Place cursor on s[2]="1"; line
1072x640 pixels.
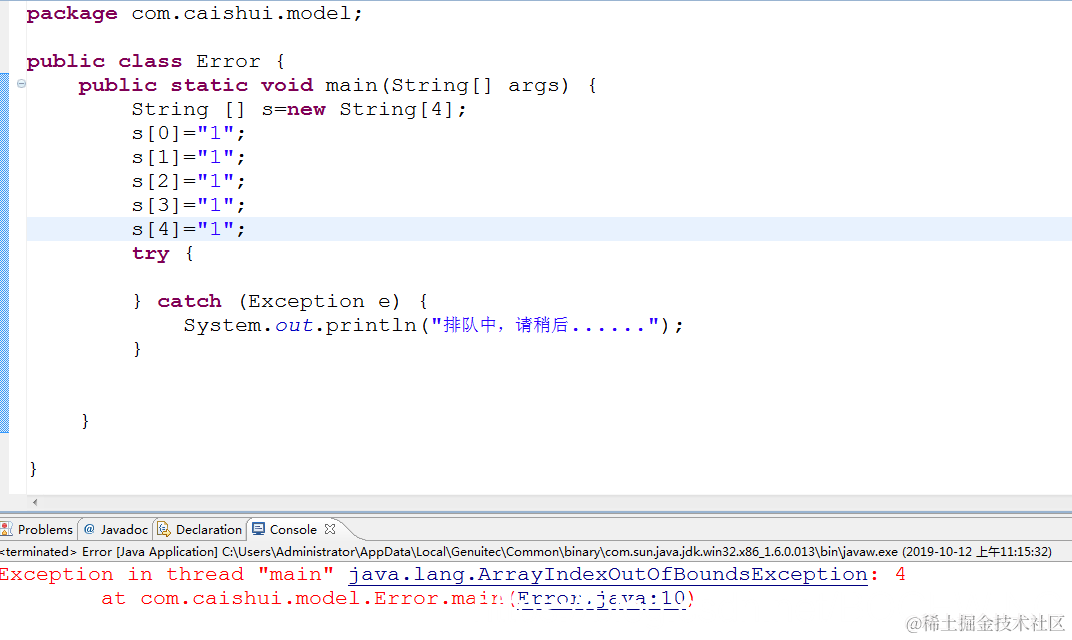click(189, 181)
